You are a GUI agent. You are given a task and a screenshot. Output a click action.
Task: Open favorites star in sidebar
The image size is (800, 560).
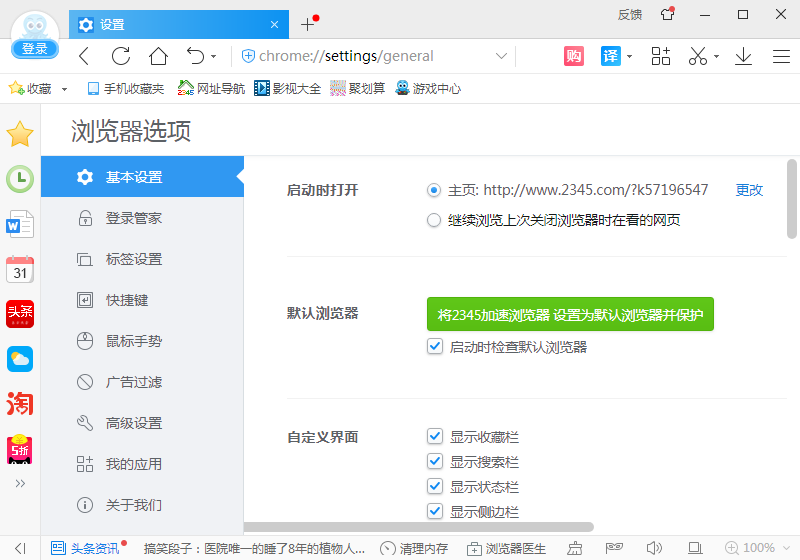20,134
